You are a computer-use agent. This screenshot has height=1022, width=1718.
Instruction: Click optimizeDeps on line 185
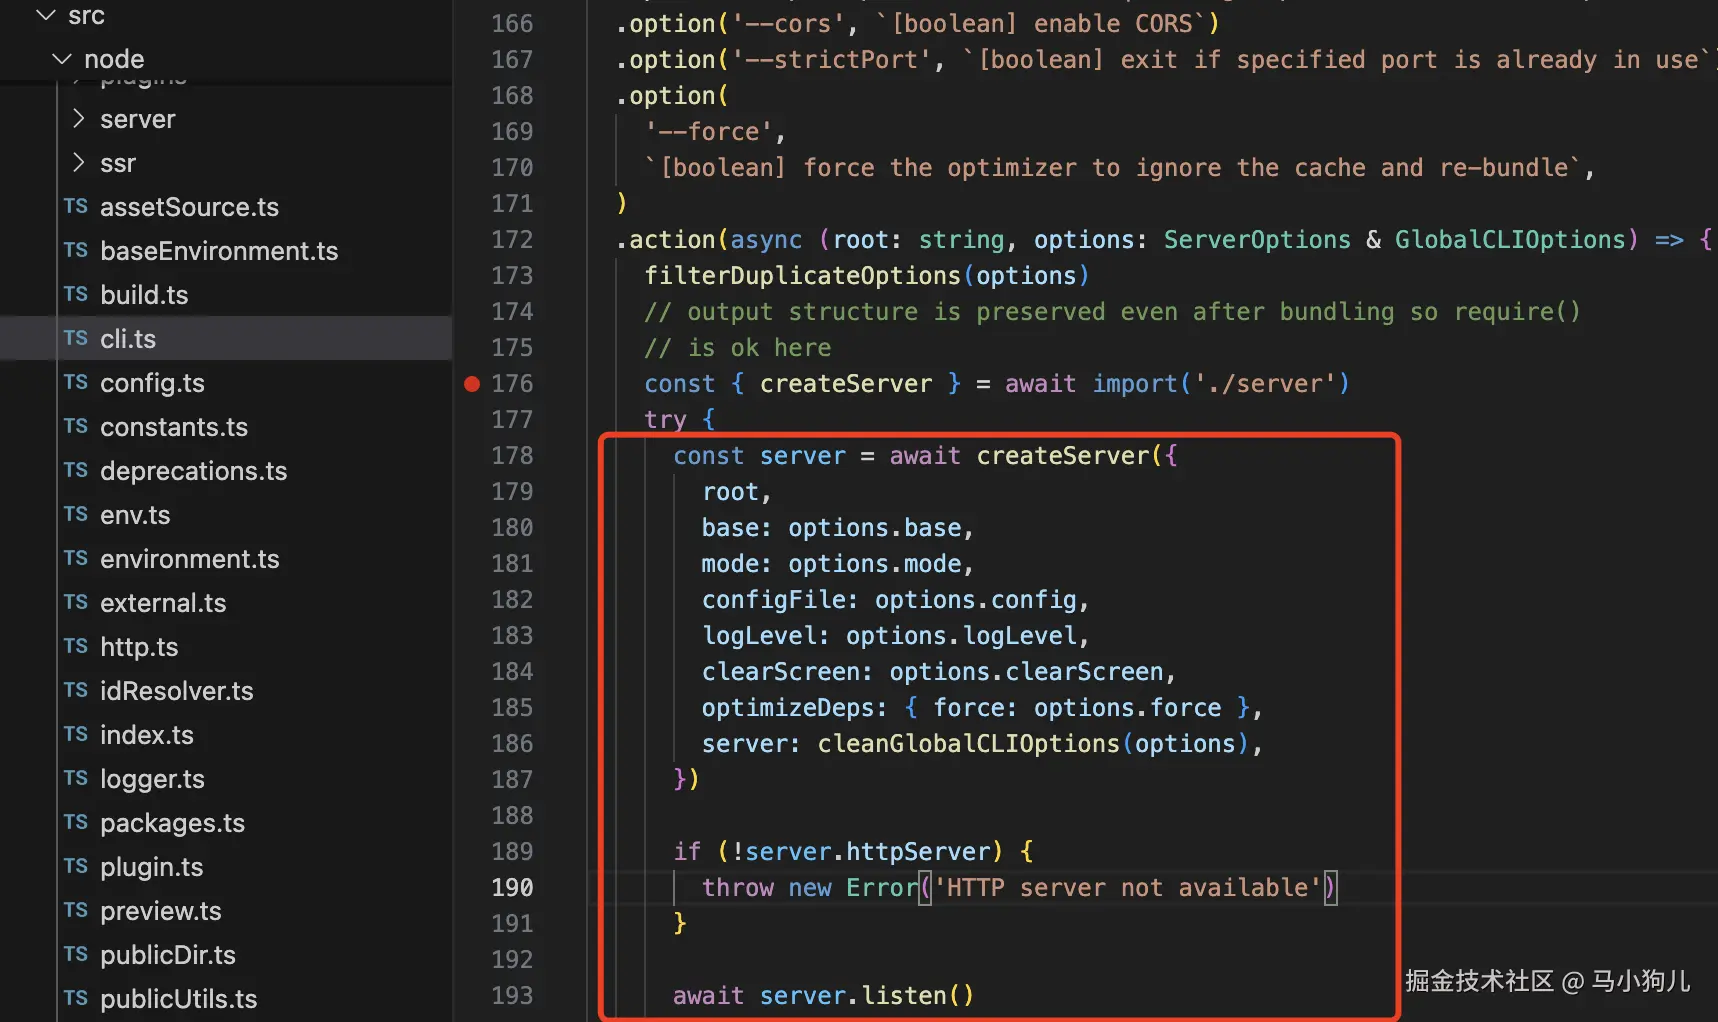pyautogui.click(x=787, y=707)
